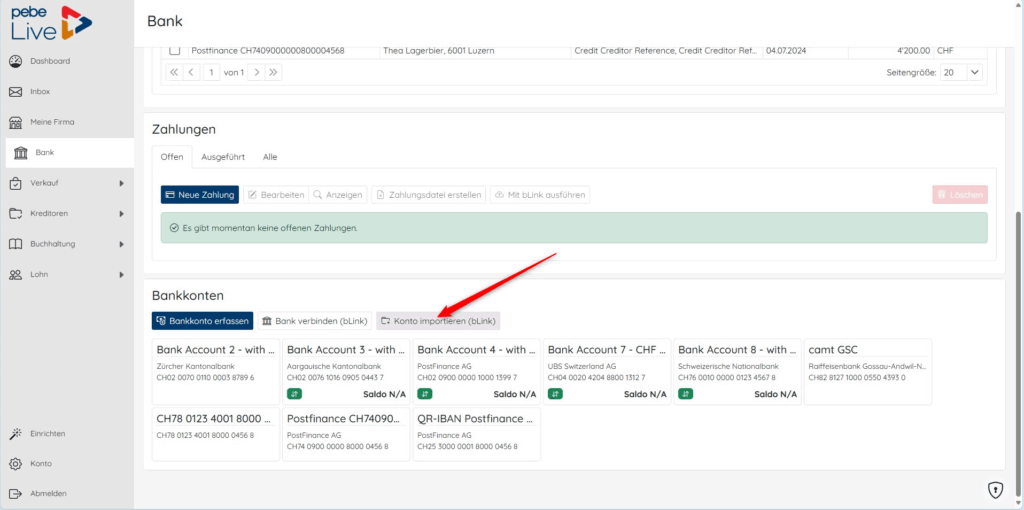Screen dimensions: 1024x510
Task: Click the Thea Lagerbier, 6001 Luzern cell
Action: coord(475,50)
